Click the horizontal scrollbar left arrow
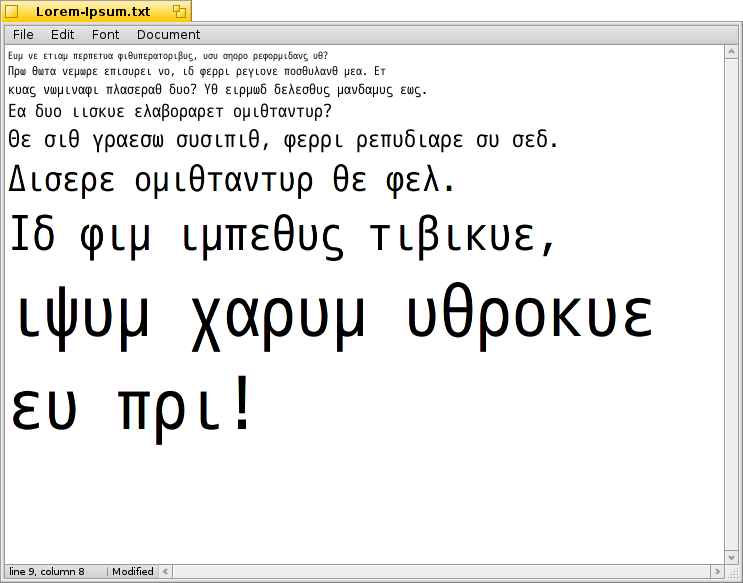Screen dimensions: 743x583 pos(165,571)
